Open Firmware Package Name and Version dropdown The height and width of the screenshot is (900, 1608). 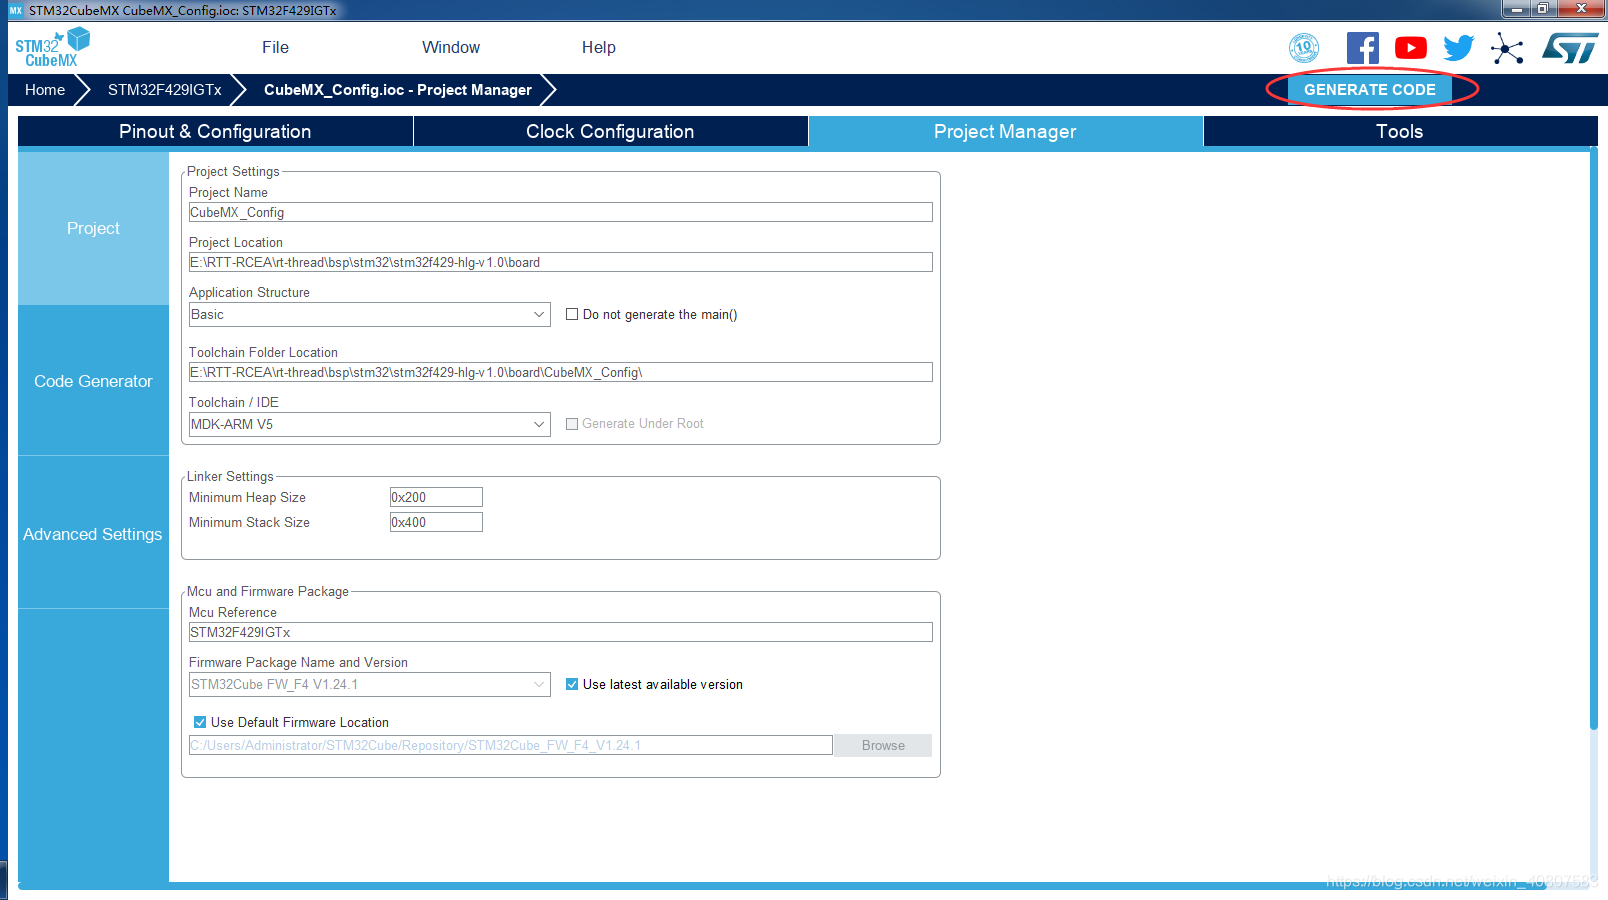tap(370, 684)
